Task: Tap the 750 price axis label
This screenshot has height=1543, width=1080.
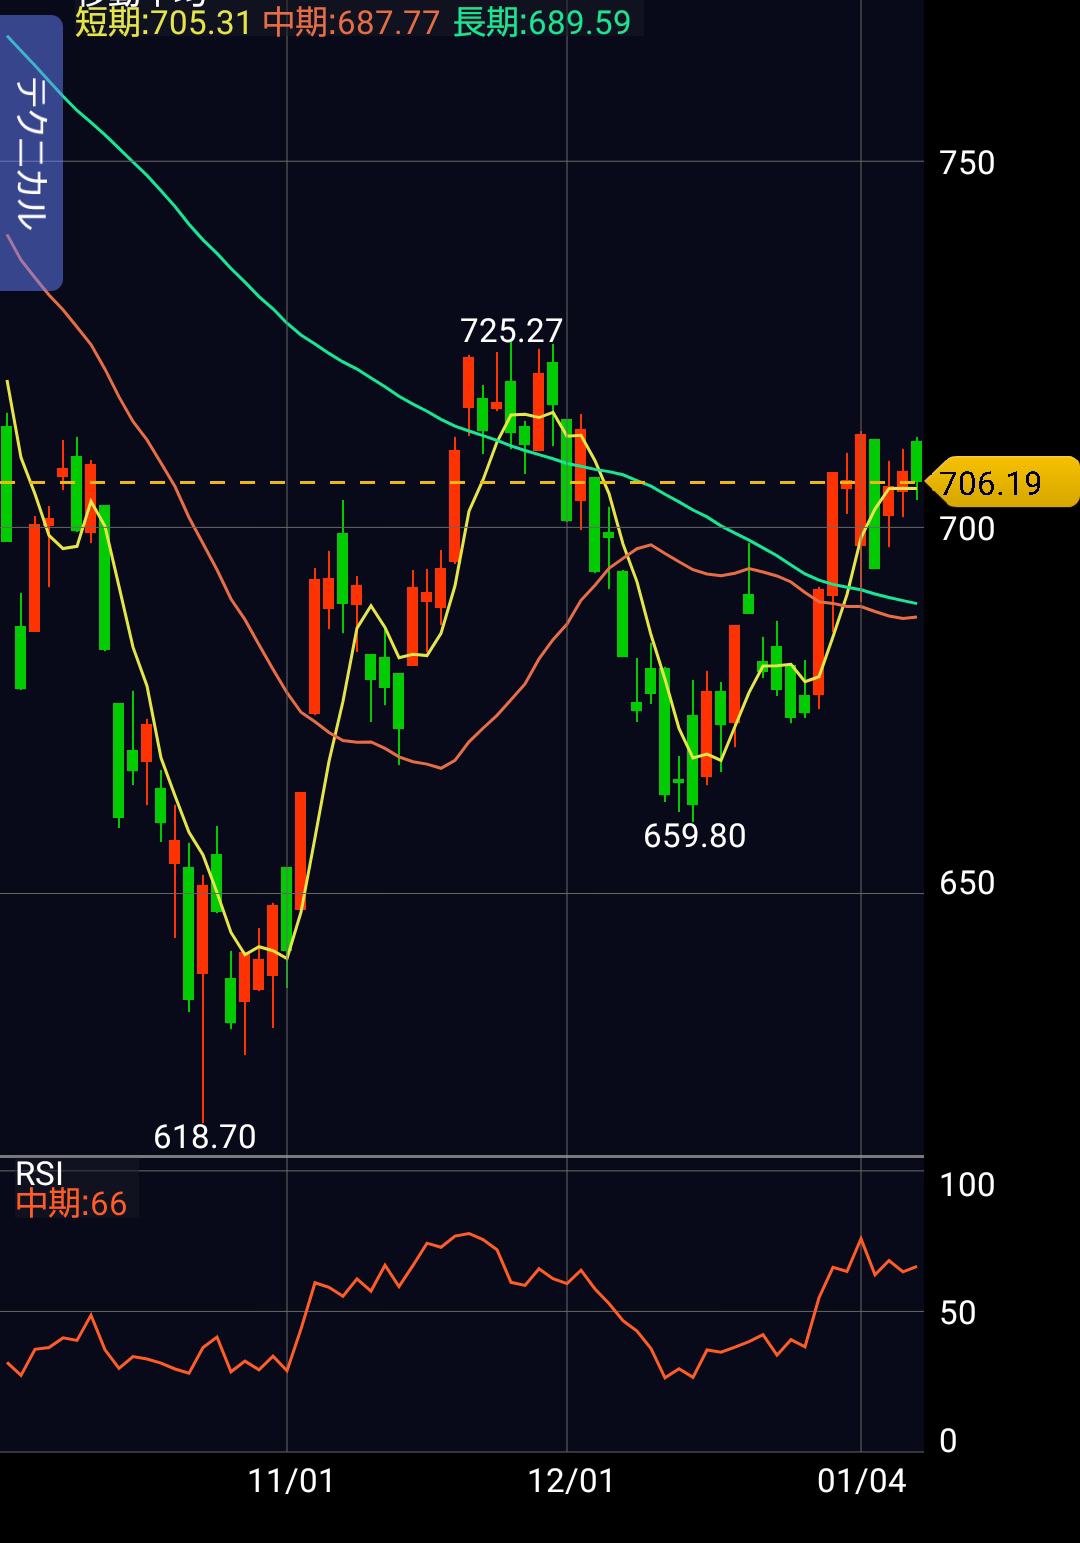Action: 967,163
